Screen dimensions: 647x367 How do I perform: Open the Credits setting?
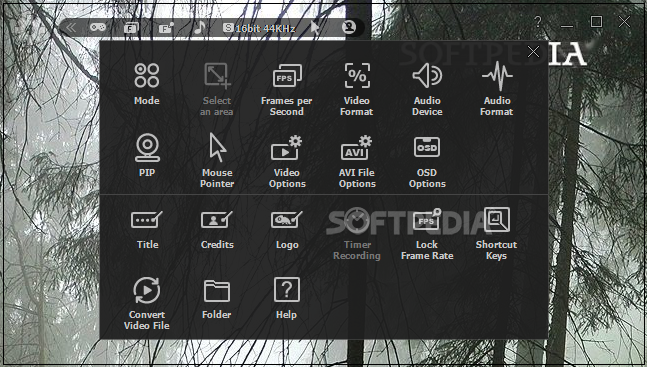coord(217,230)
